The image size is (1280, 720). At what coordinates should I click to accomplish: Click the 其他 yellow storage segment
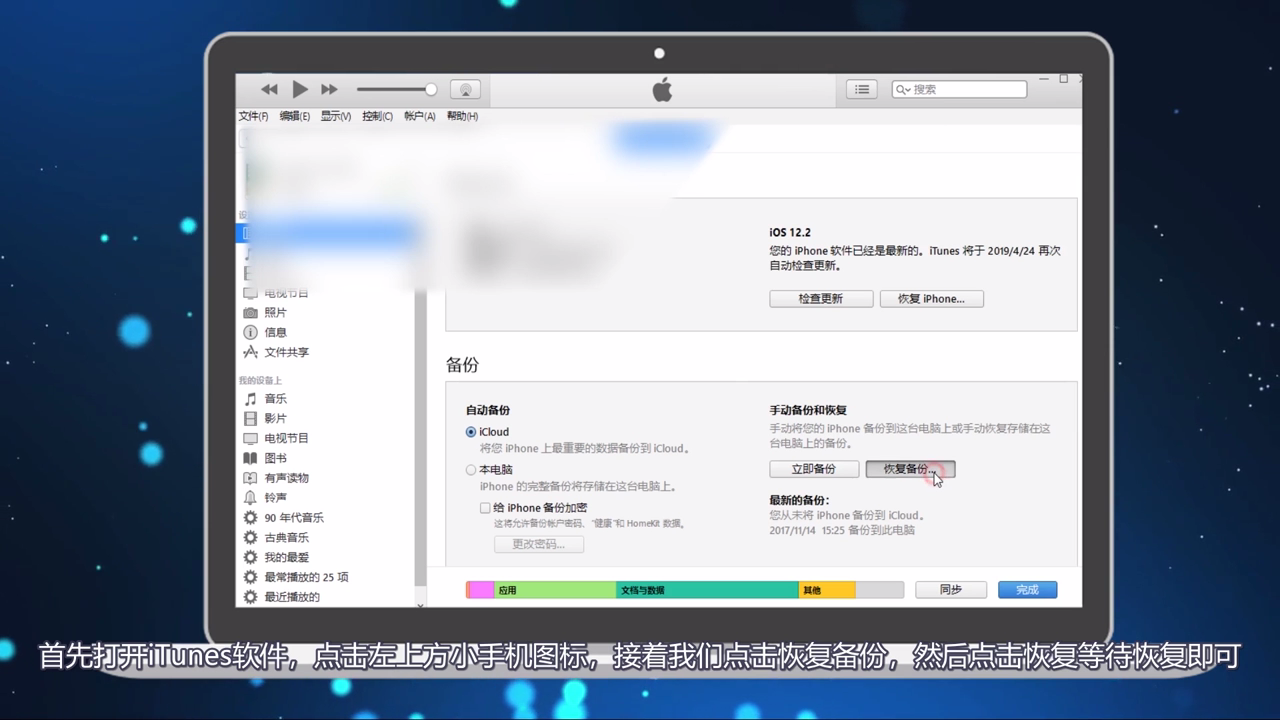click(827, 590)
